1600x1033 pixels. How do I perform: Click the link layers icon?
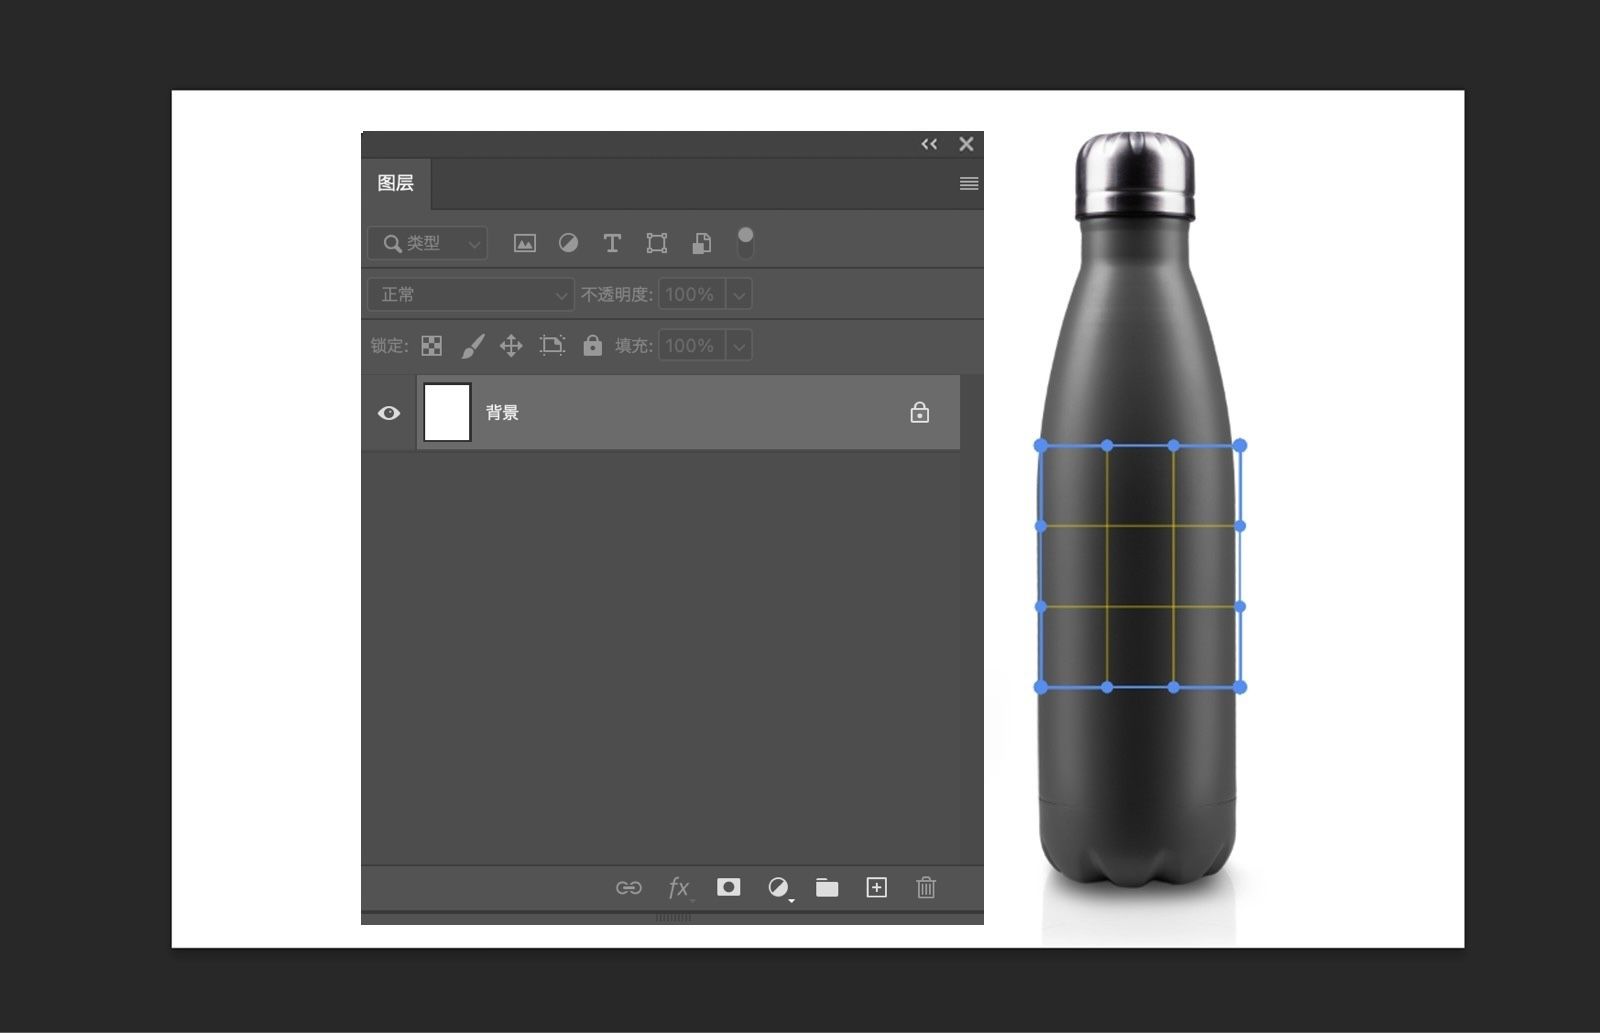coord(630,888)
